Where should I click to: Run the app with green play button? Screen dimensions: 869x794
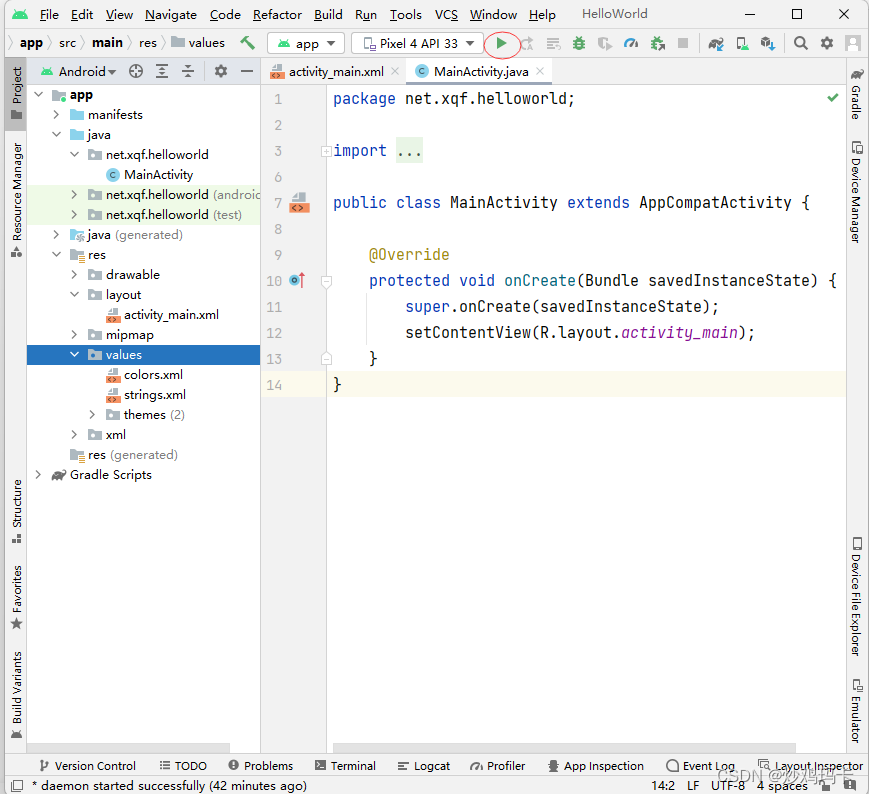(501, 43)
